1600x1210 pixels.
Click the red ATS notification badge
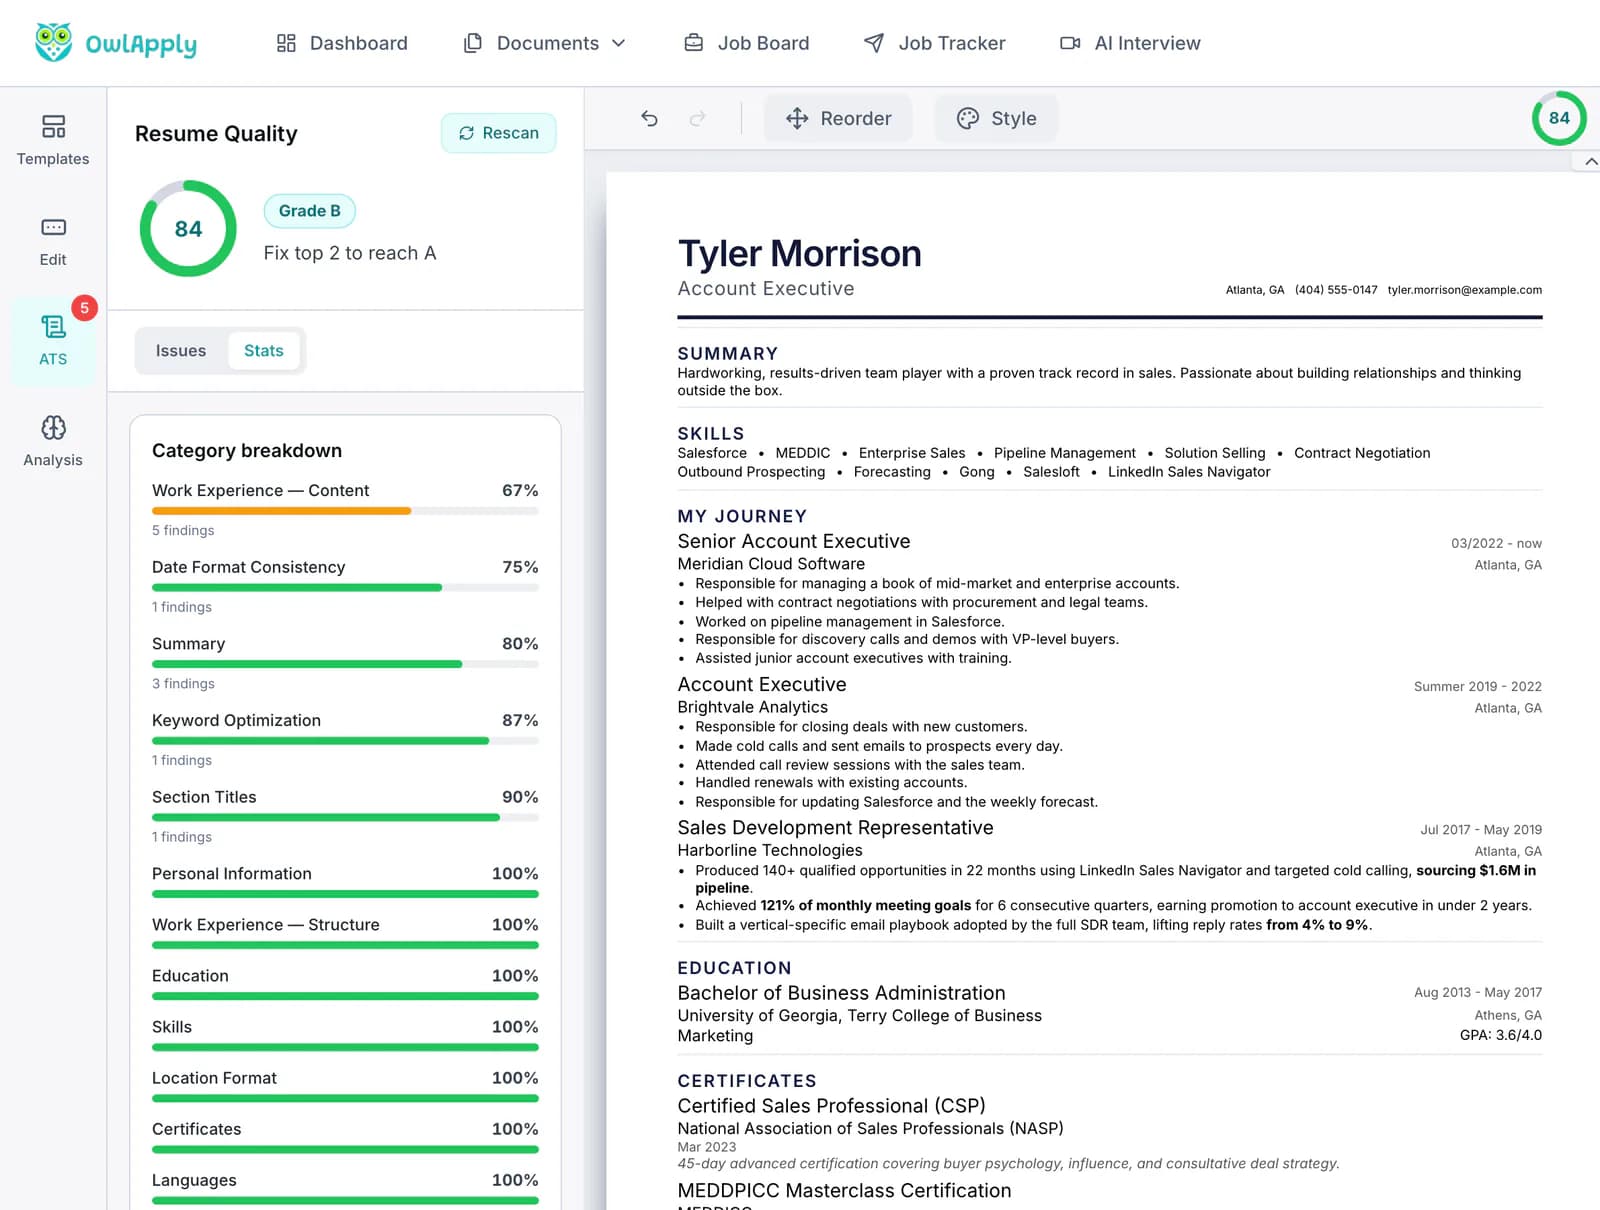(x=84, y=308)
